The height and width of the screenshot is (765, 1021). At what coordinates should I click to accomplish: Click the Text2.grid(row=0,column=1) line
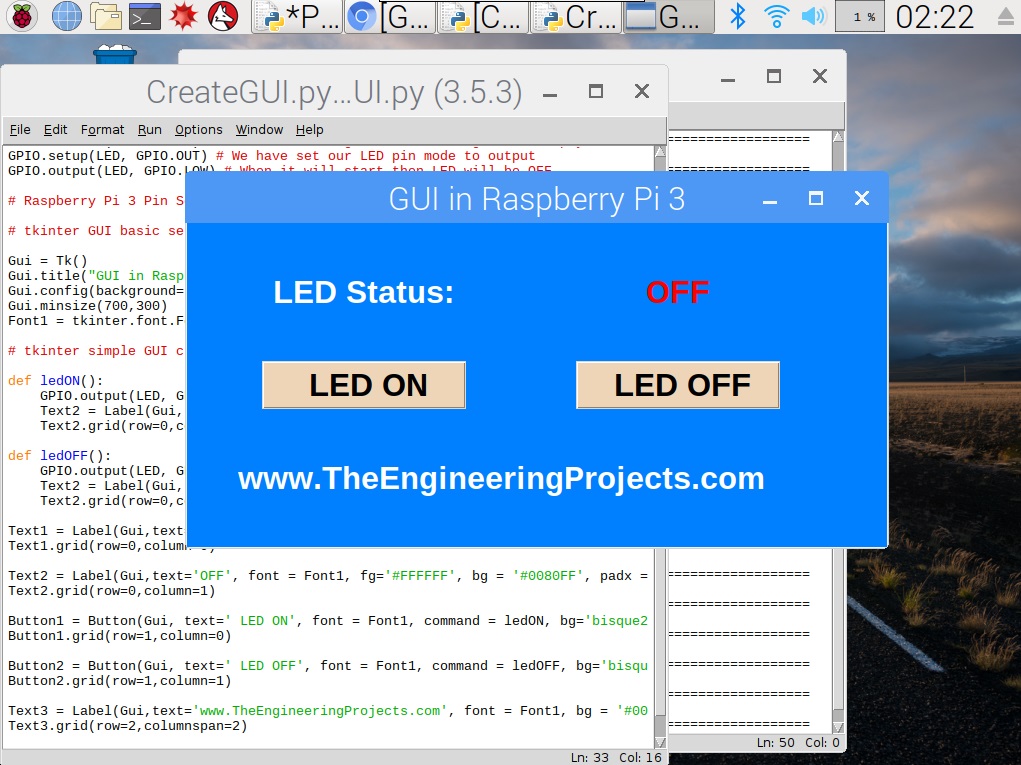111,591
